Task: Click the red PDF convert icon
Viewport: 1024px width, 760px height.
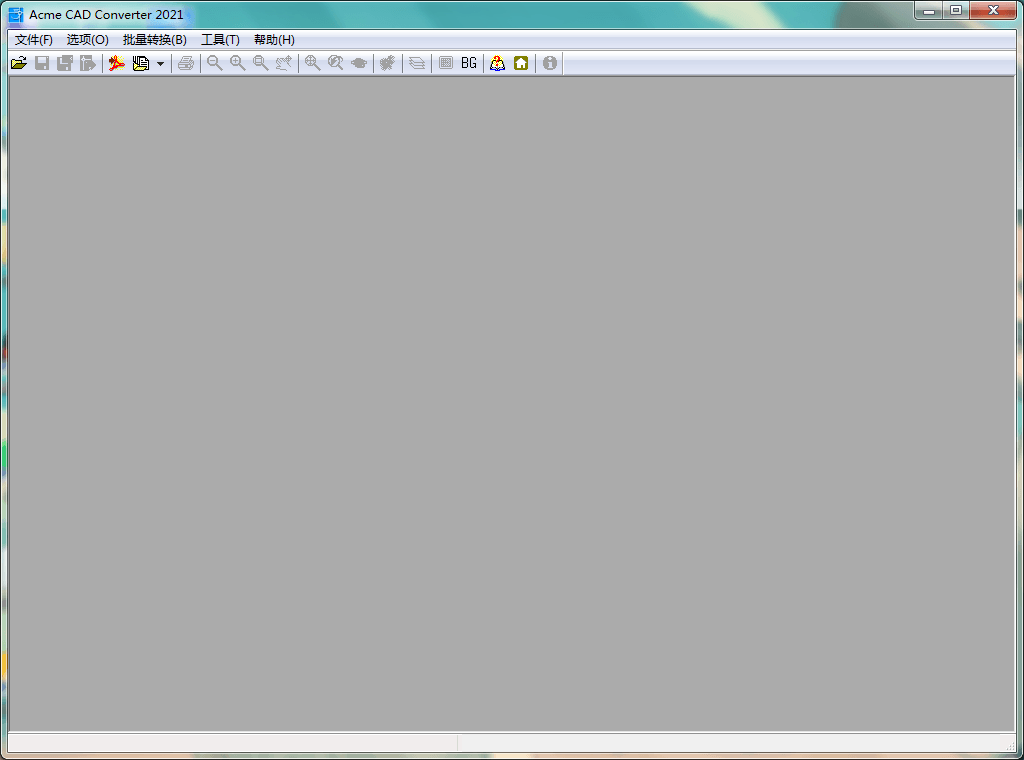Action: click(x=117, y=63)
